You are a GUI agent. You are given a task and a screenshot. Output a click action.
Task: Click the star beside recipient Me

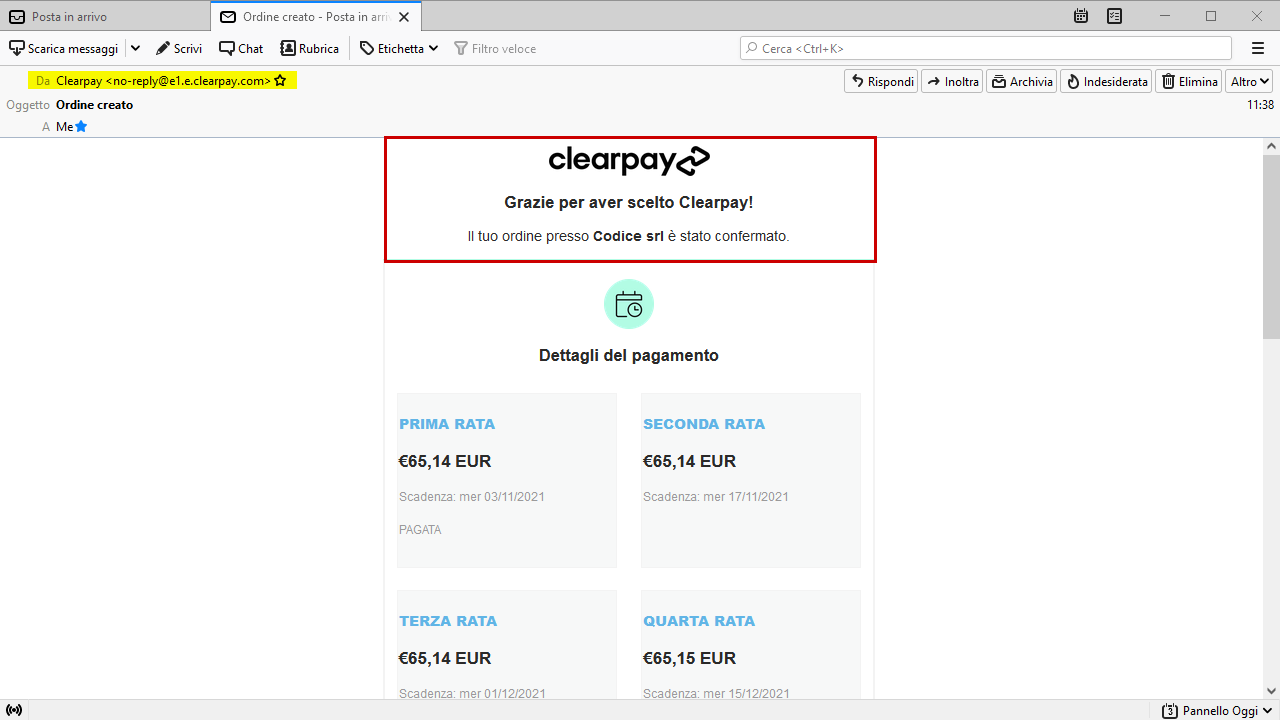(81, 127)
